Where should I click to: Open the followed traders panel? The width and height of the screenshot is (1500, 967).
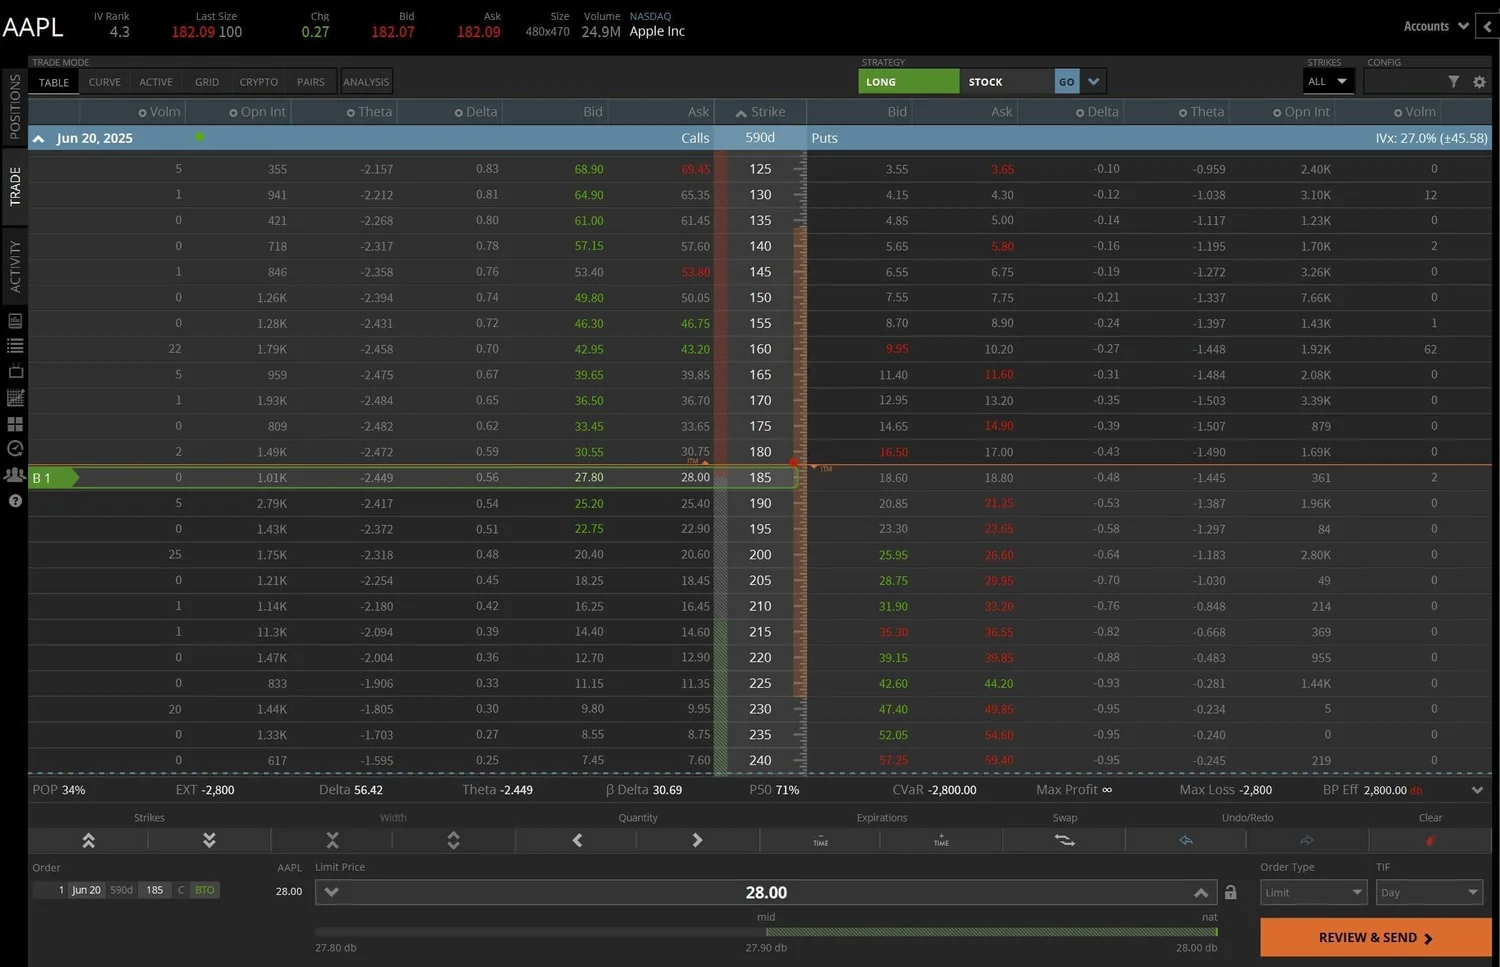point(15,475)
